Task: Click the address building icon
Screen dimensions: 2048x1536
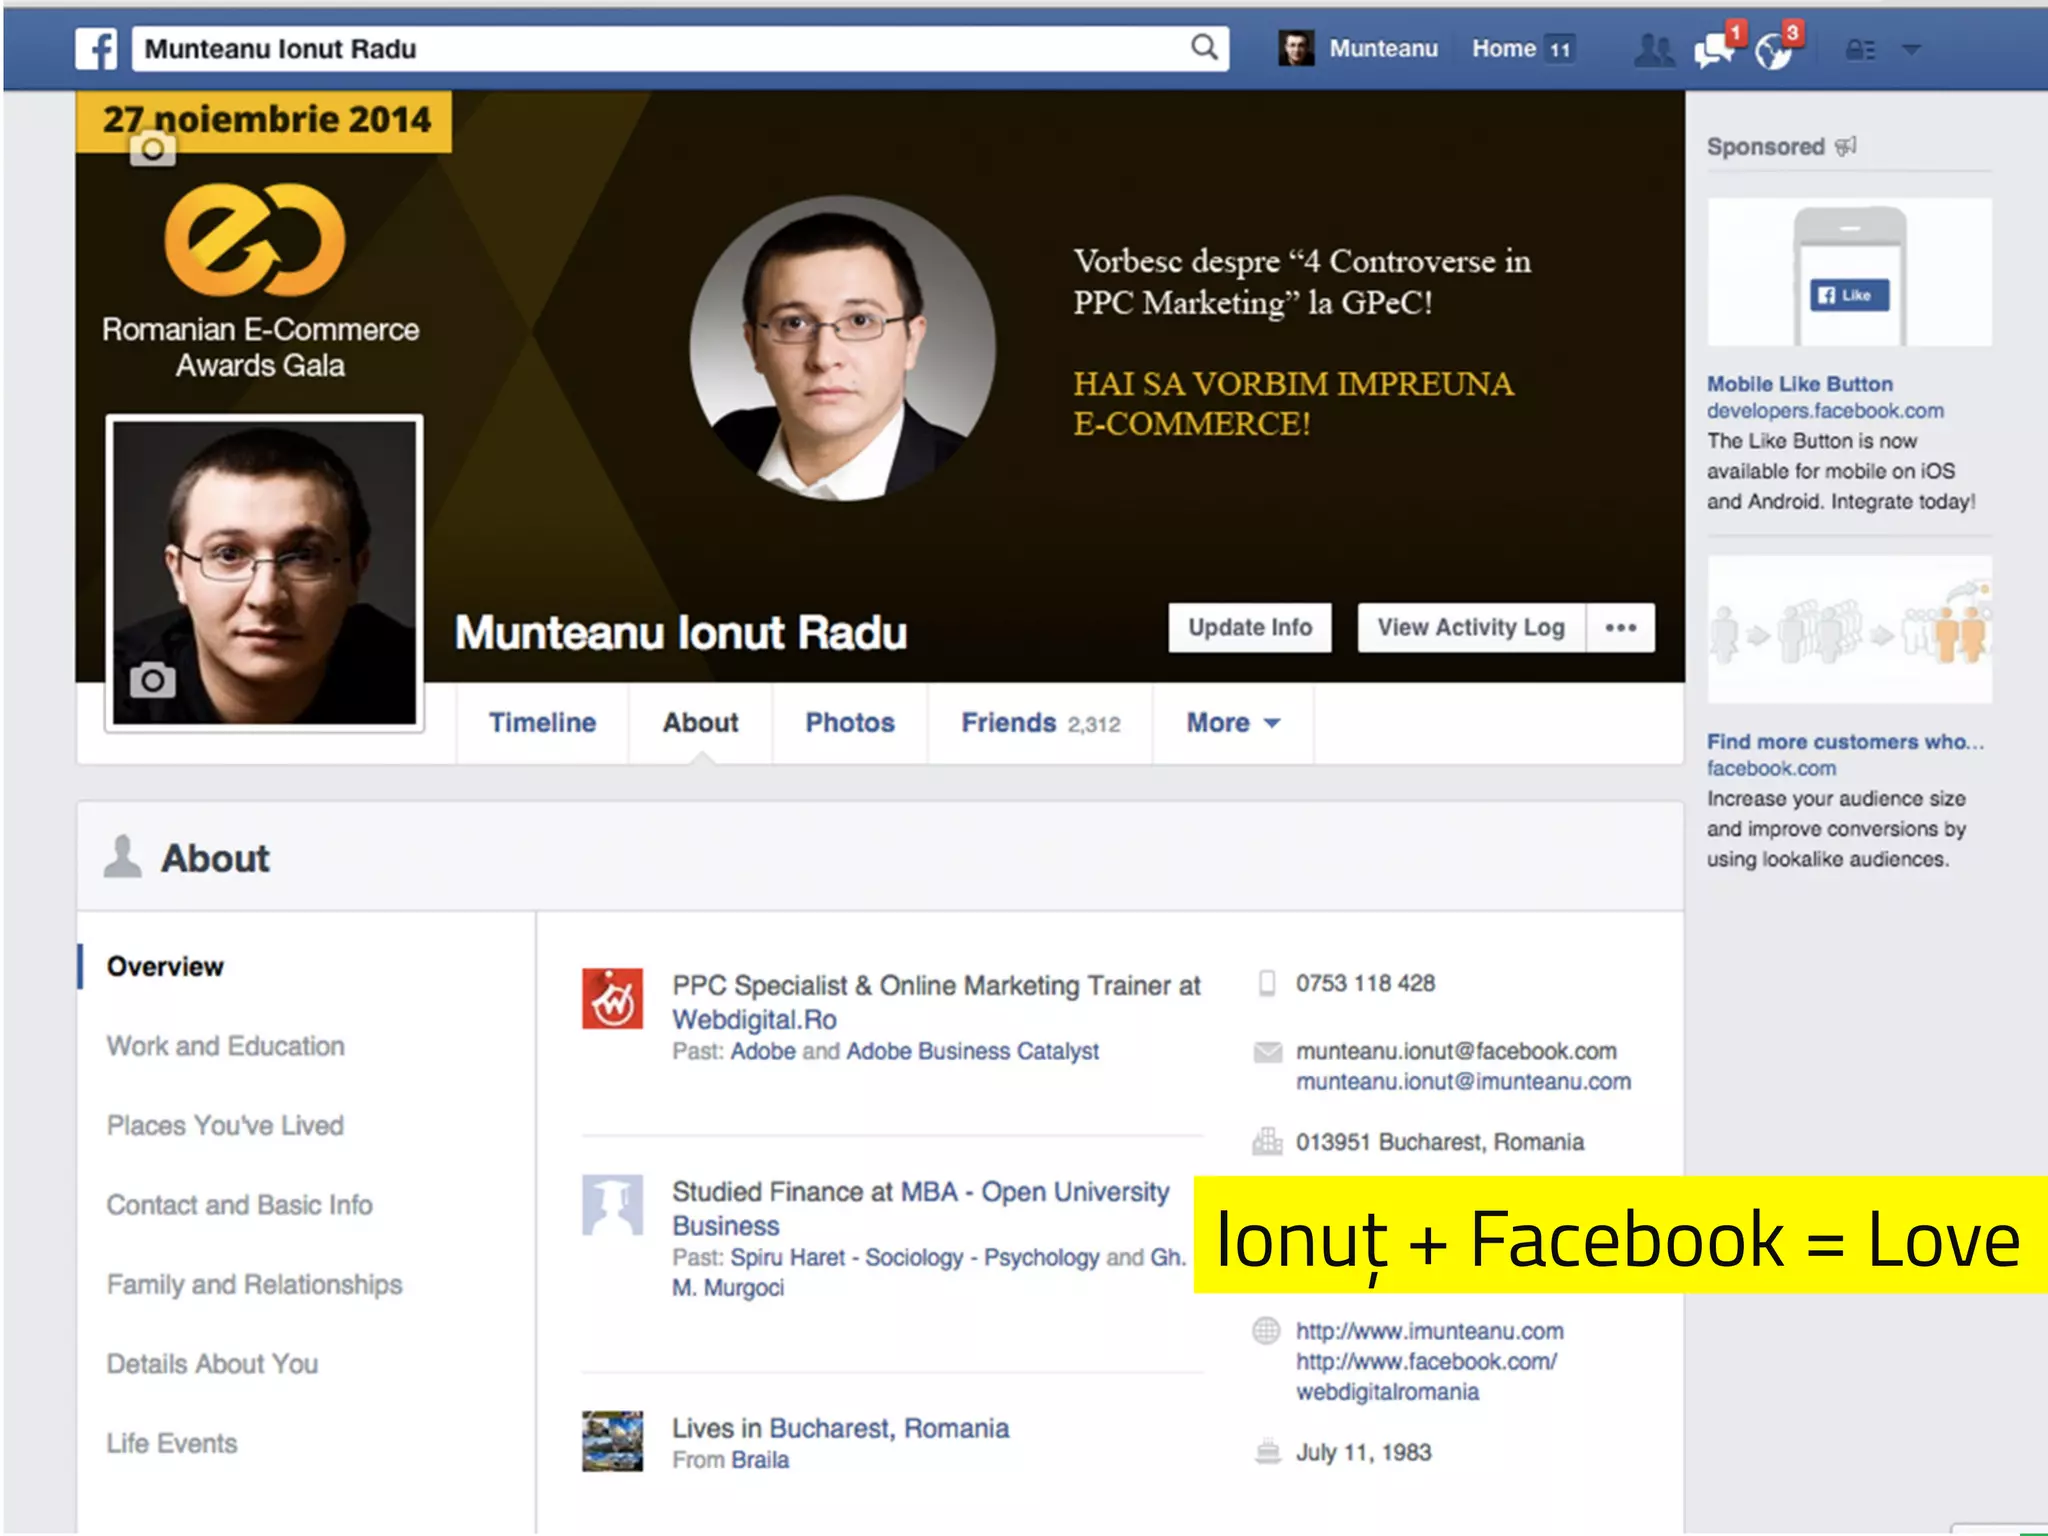Action: point(1267,1141)
